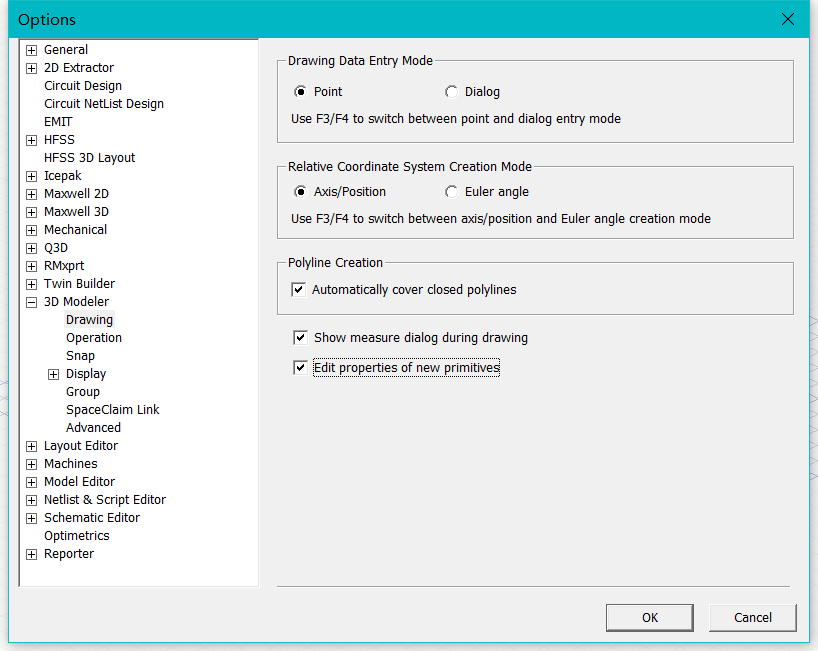Select the RMxprt tree label

(64, 266)
